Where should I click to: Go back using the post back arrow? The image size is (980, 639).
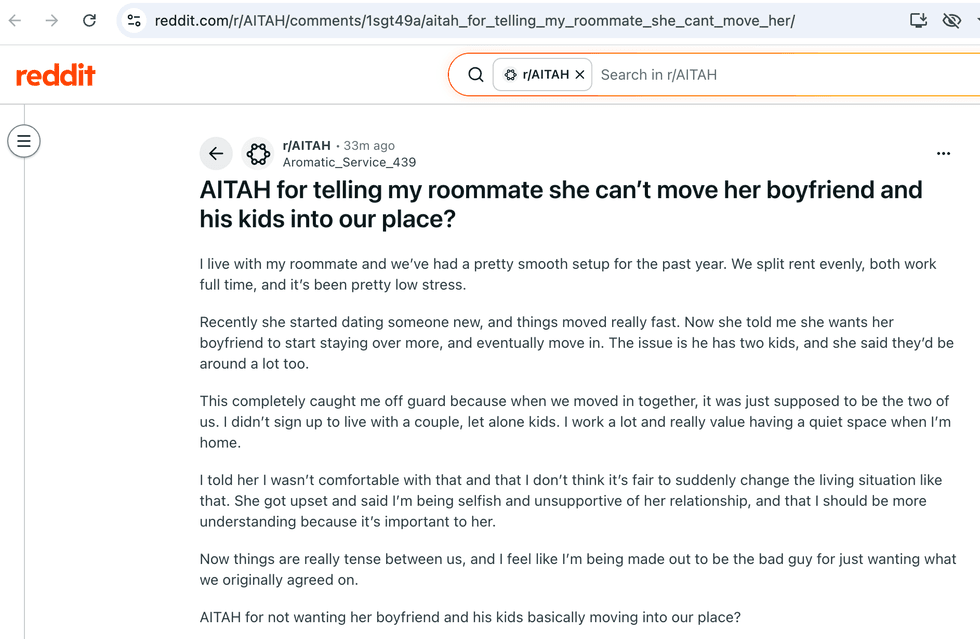point(216,153)
